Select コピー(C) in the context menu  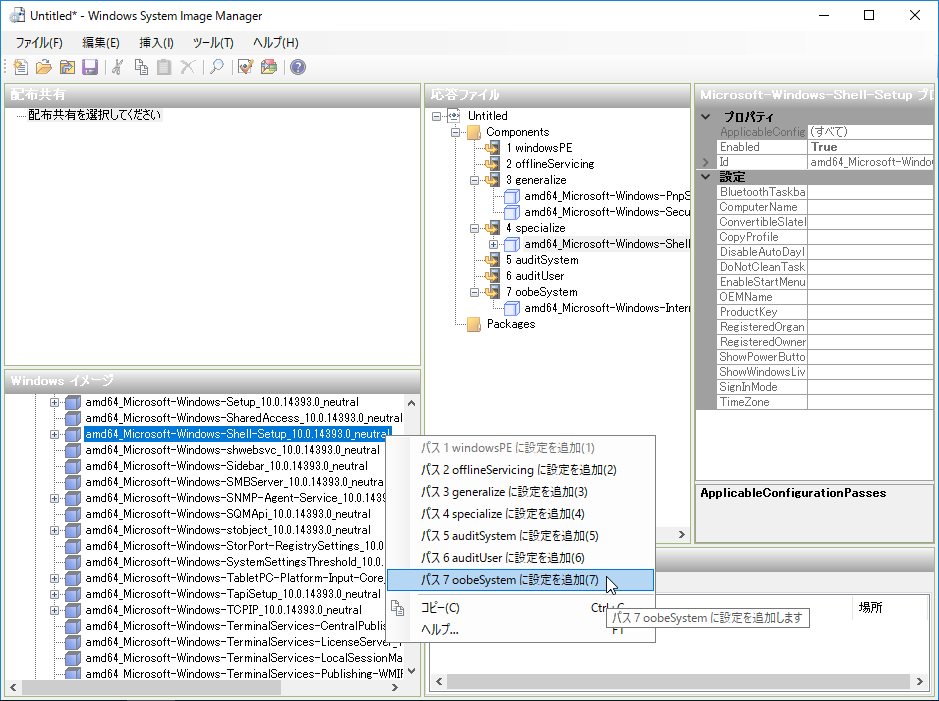(x=520, y=608)
